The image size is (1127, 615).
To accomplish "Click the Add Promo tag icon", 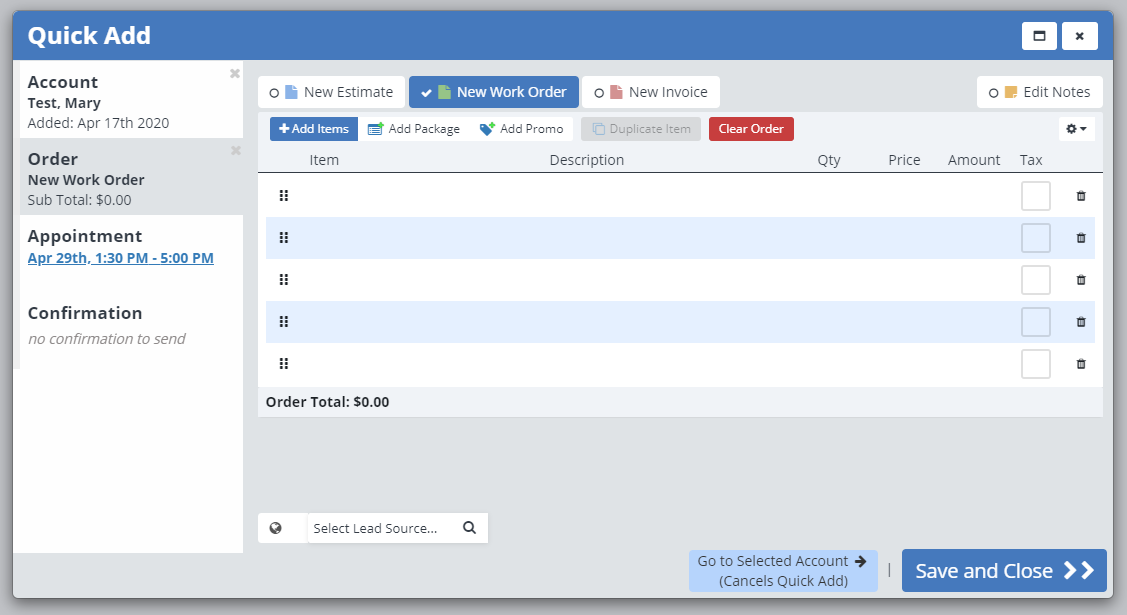I will [x=487, y=129].
